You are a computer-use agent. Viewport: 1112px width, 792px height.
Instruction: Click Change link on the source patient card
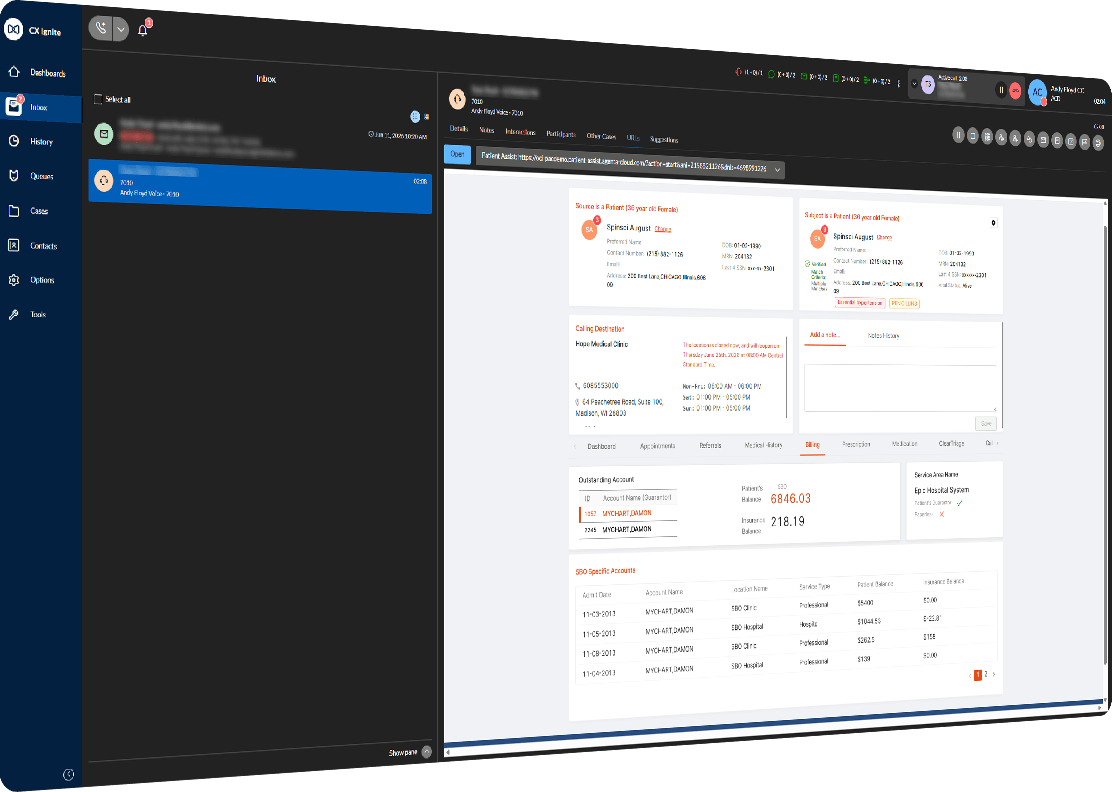[x=663, y=229]
